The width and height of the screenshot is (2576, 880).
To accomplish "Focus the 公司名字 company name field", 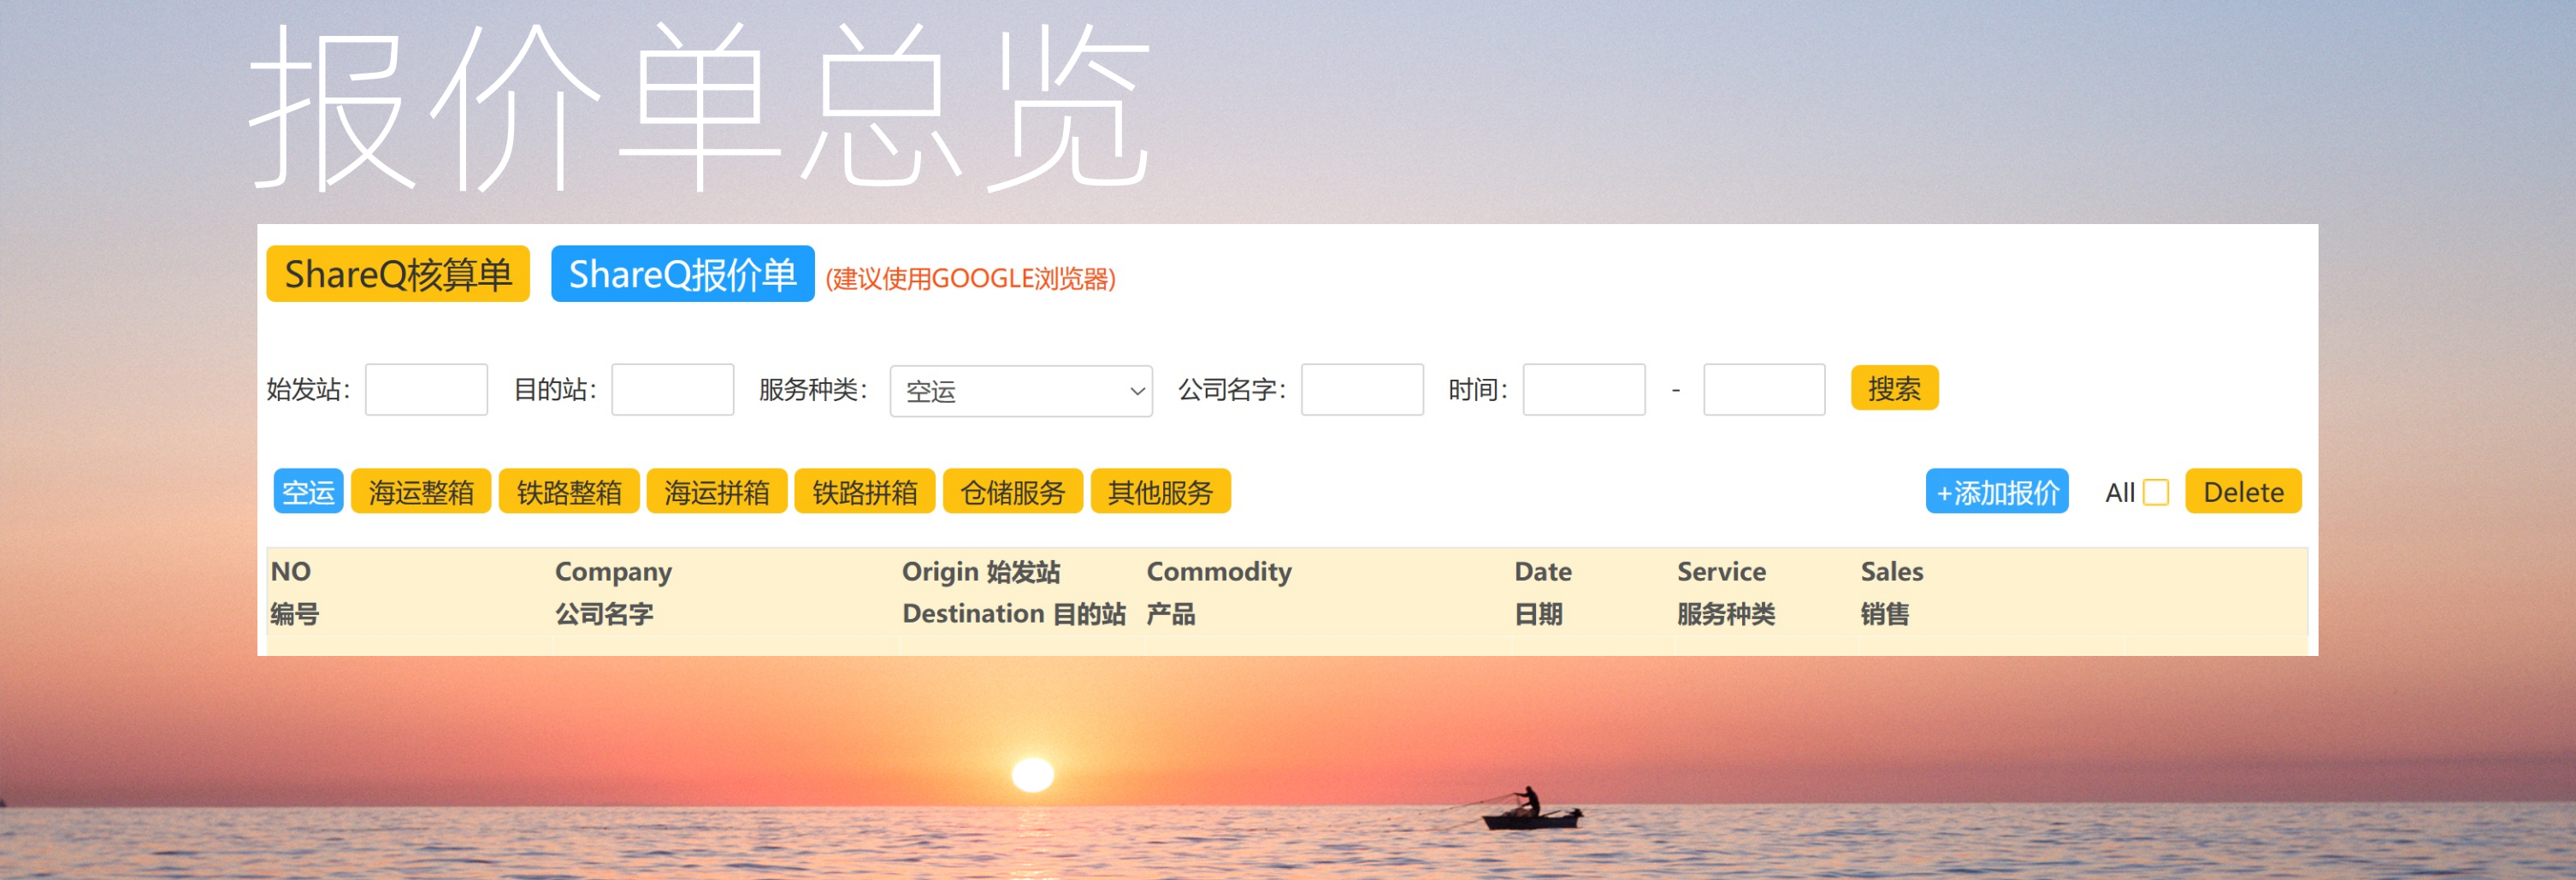I will coord(1361,389).
